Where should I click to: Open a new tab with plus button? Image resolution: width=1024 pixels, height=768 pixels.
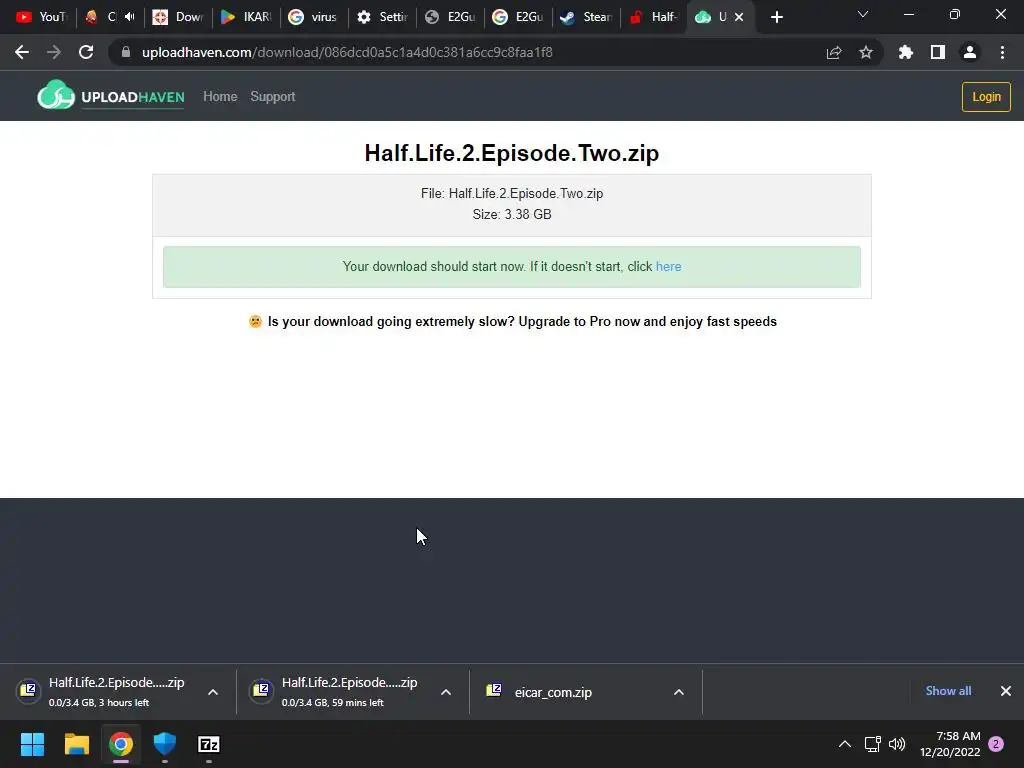[x=776, y=17]
